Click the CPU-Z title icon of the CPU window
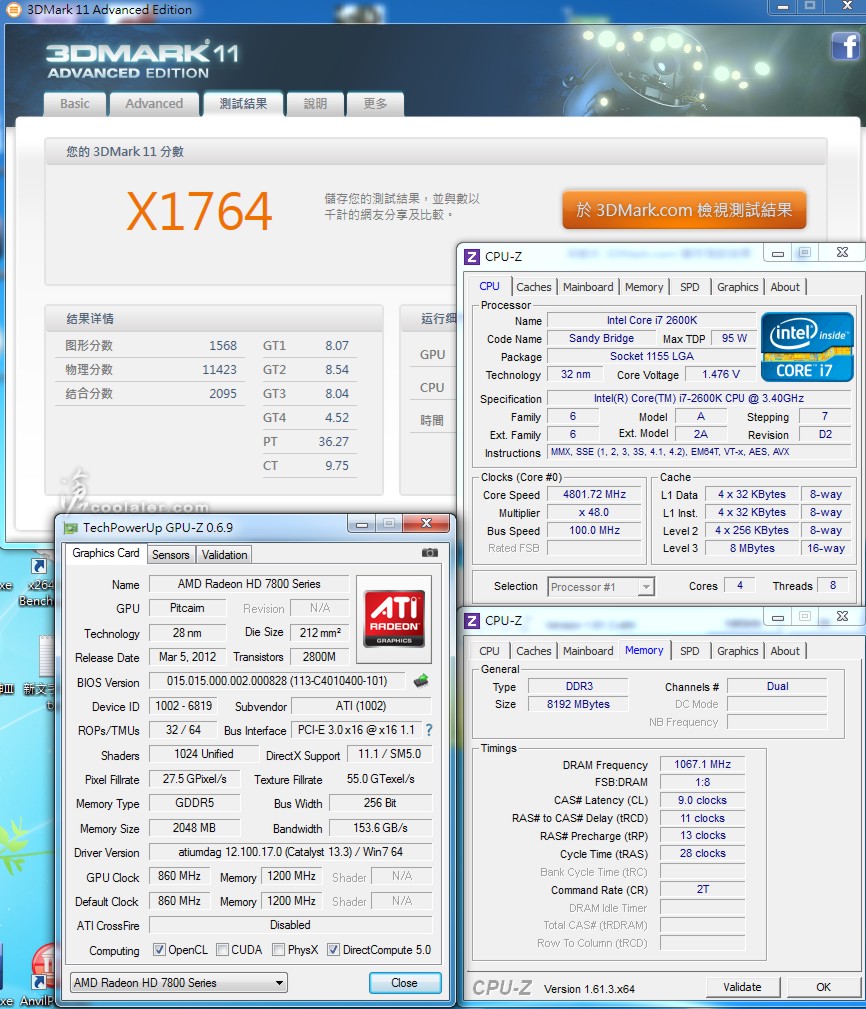This screenshot has width=866, height=1009. tap(472, 257)
